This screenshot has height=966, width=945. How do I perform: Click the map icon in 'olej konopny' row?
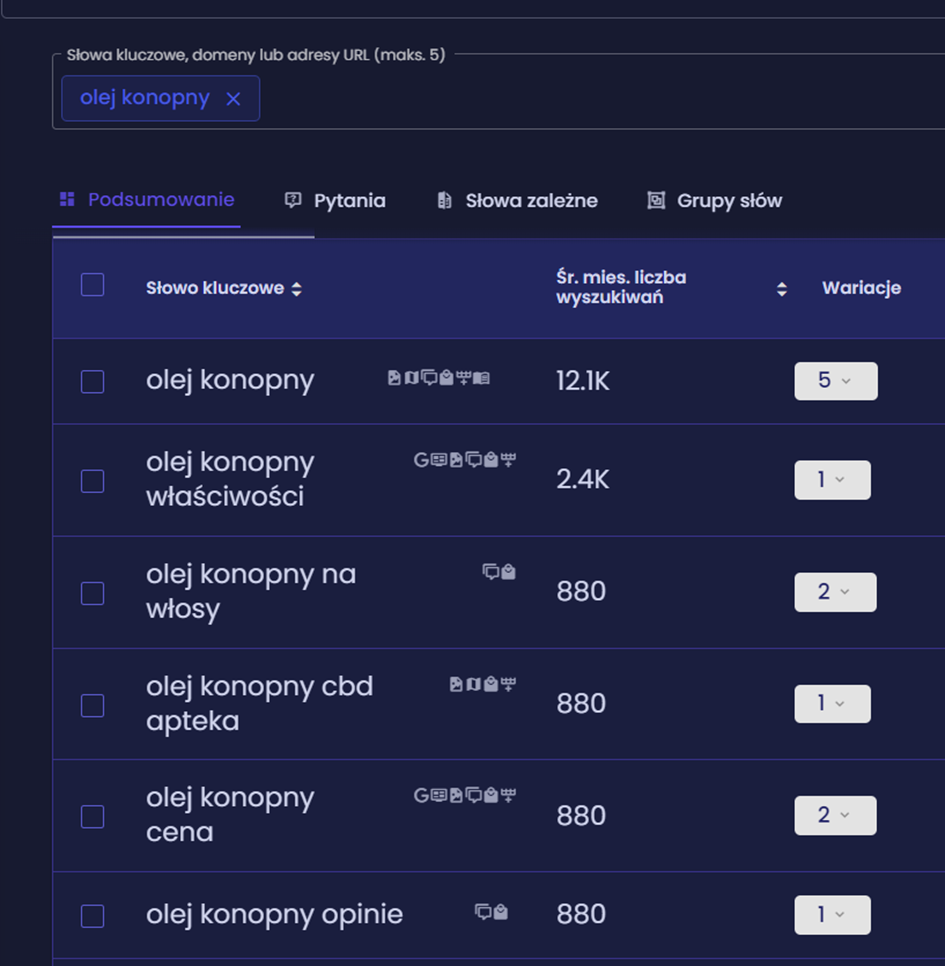click(x=411, y=378)
